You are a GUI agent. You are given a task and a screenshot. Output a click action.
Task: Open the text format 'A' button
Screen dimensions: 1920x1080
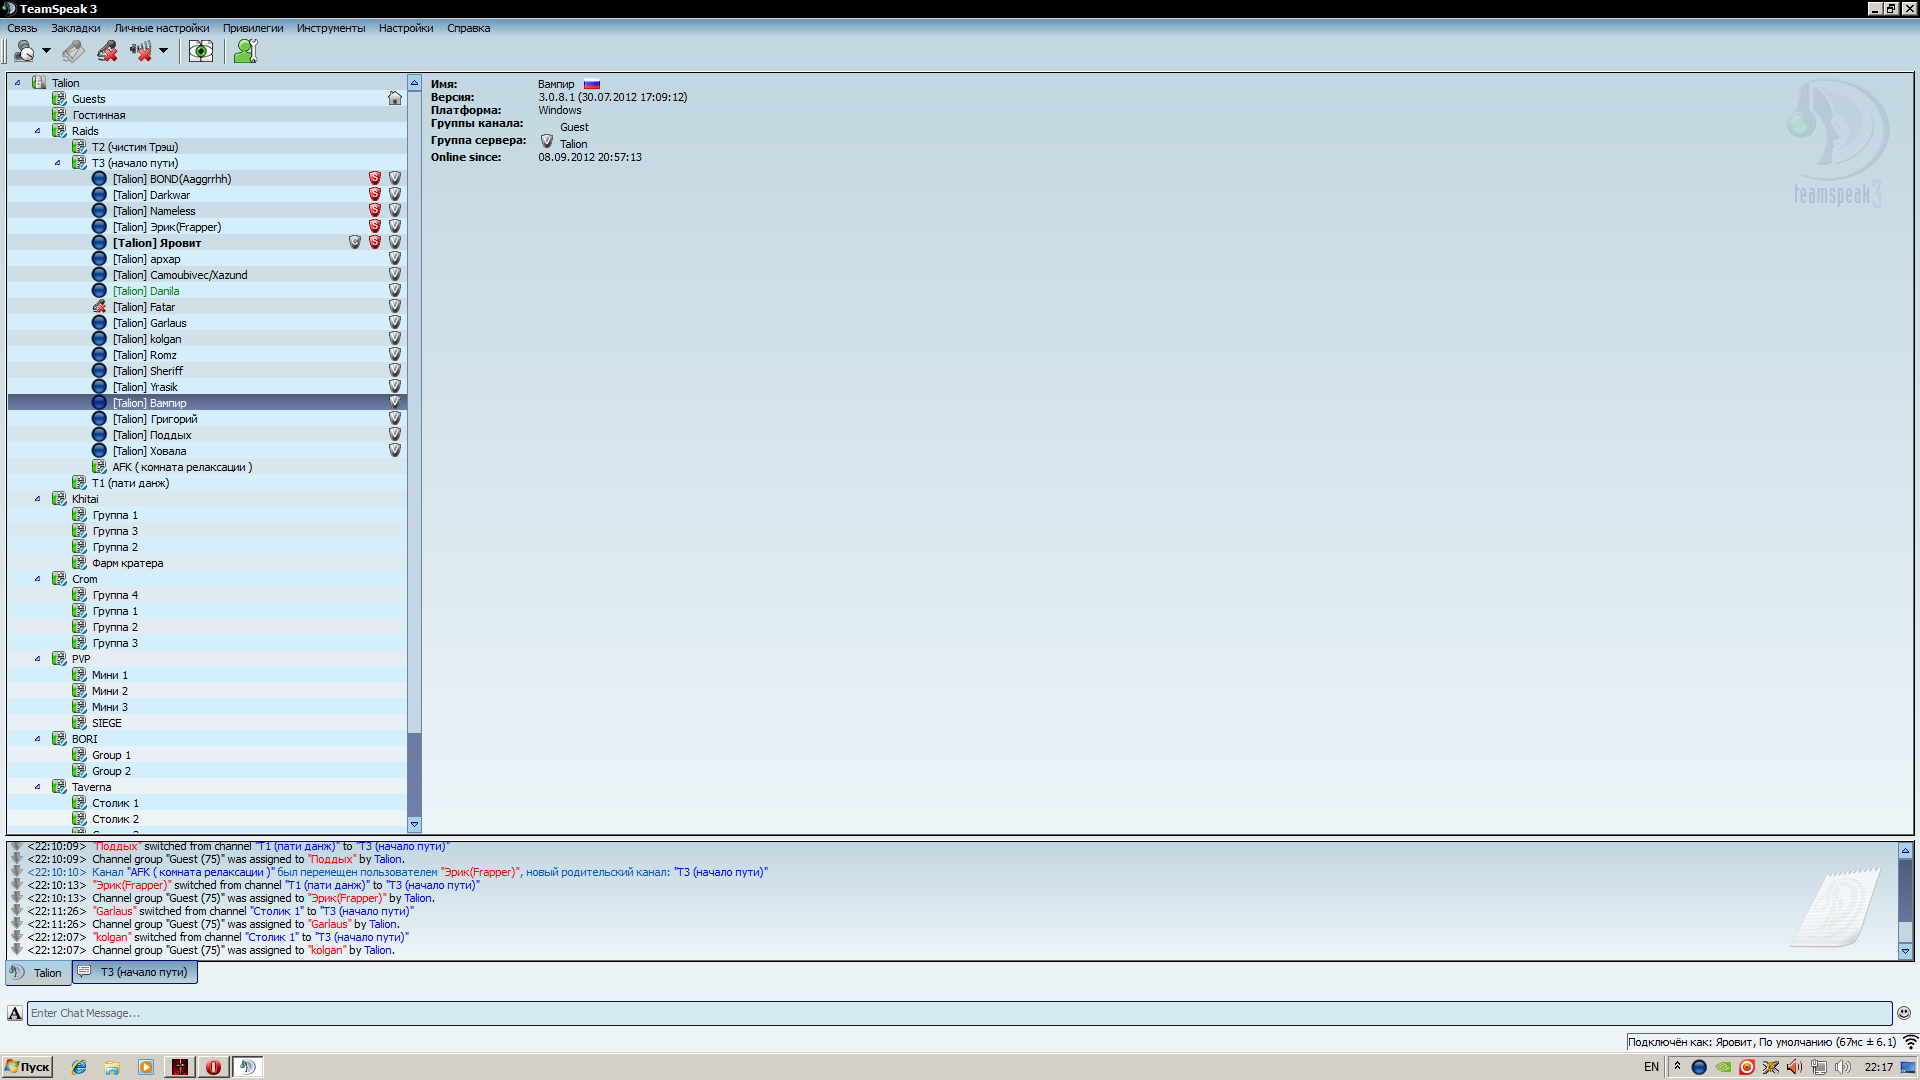click(x=15, y=1013)
